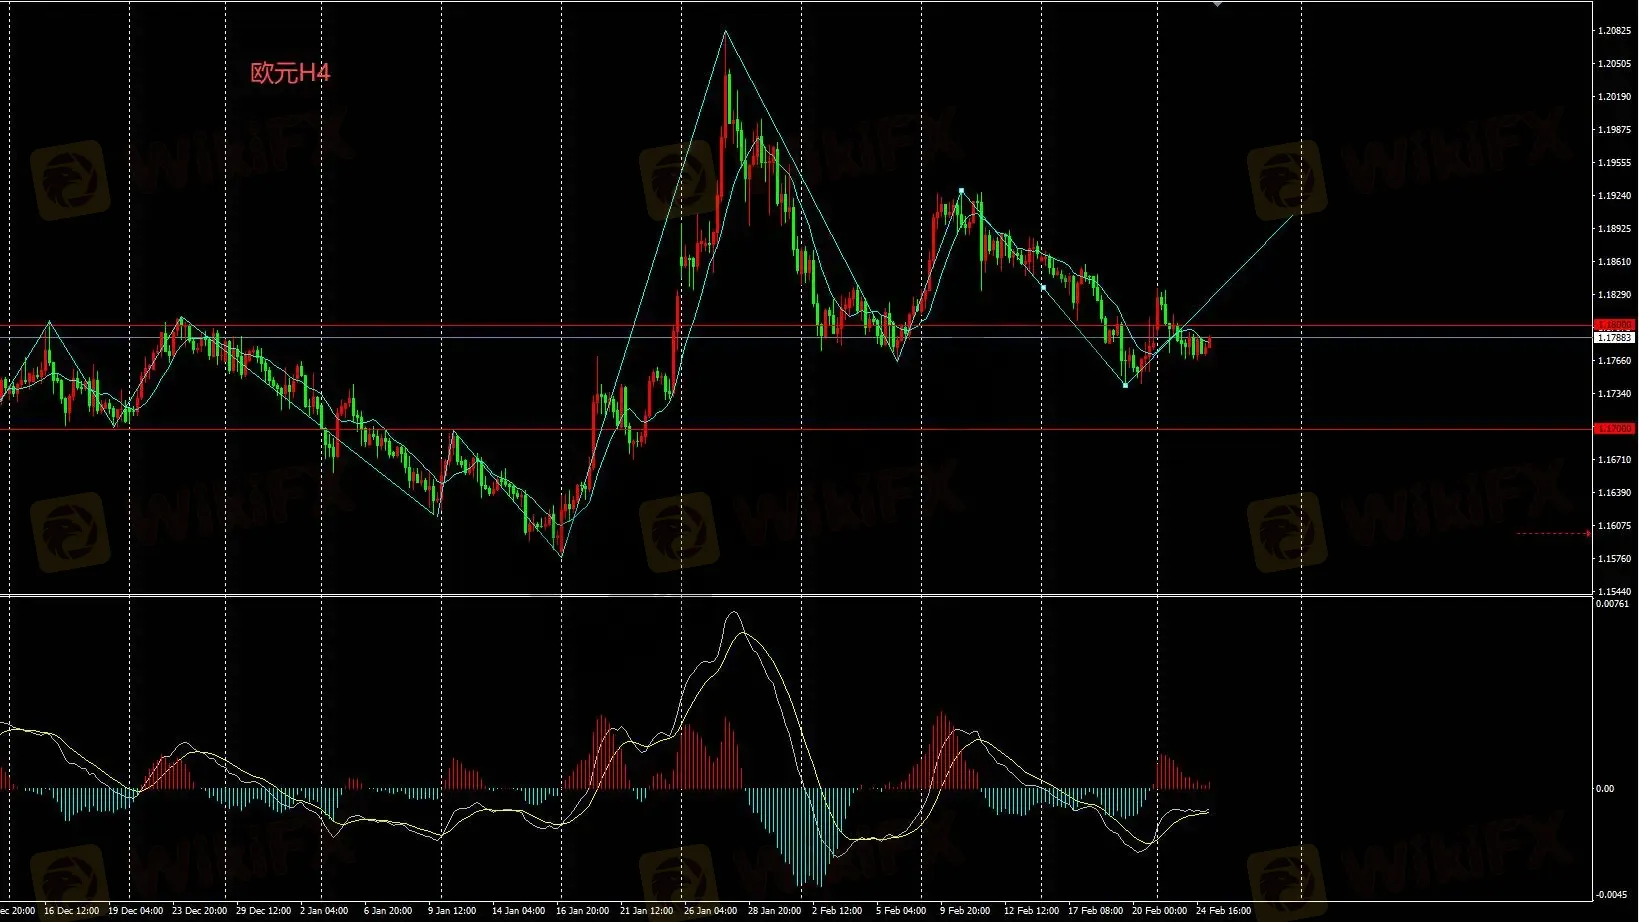This screenshot has width=1639, height=922.
Task: Click the 1.18925 price axis label
Action: click(1614, 229)
